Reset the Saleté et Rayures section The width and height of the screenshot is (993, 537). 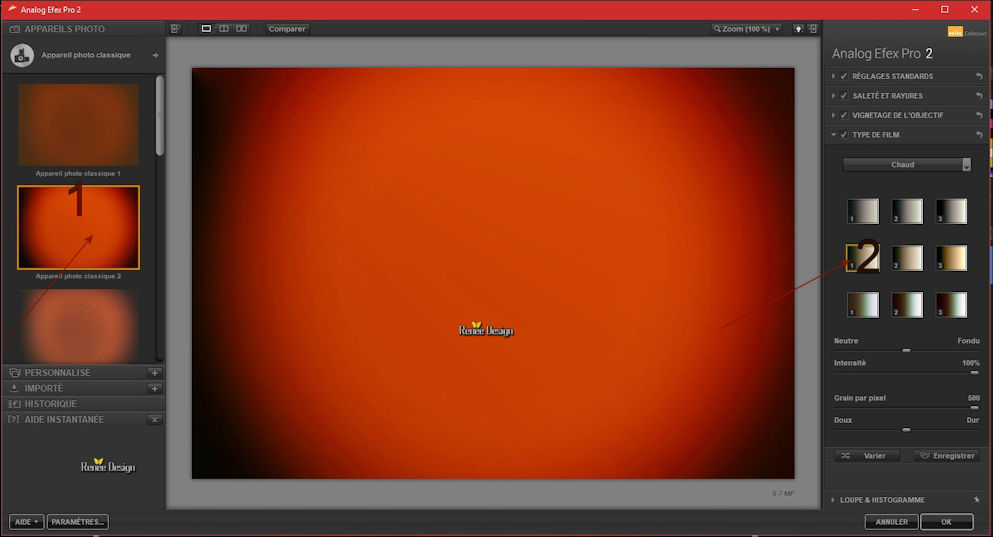point(979,96)
